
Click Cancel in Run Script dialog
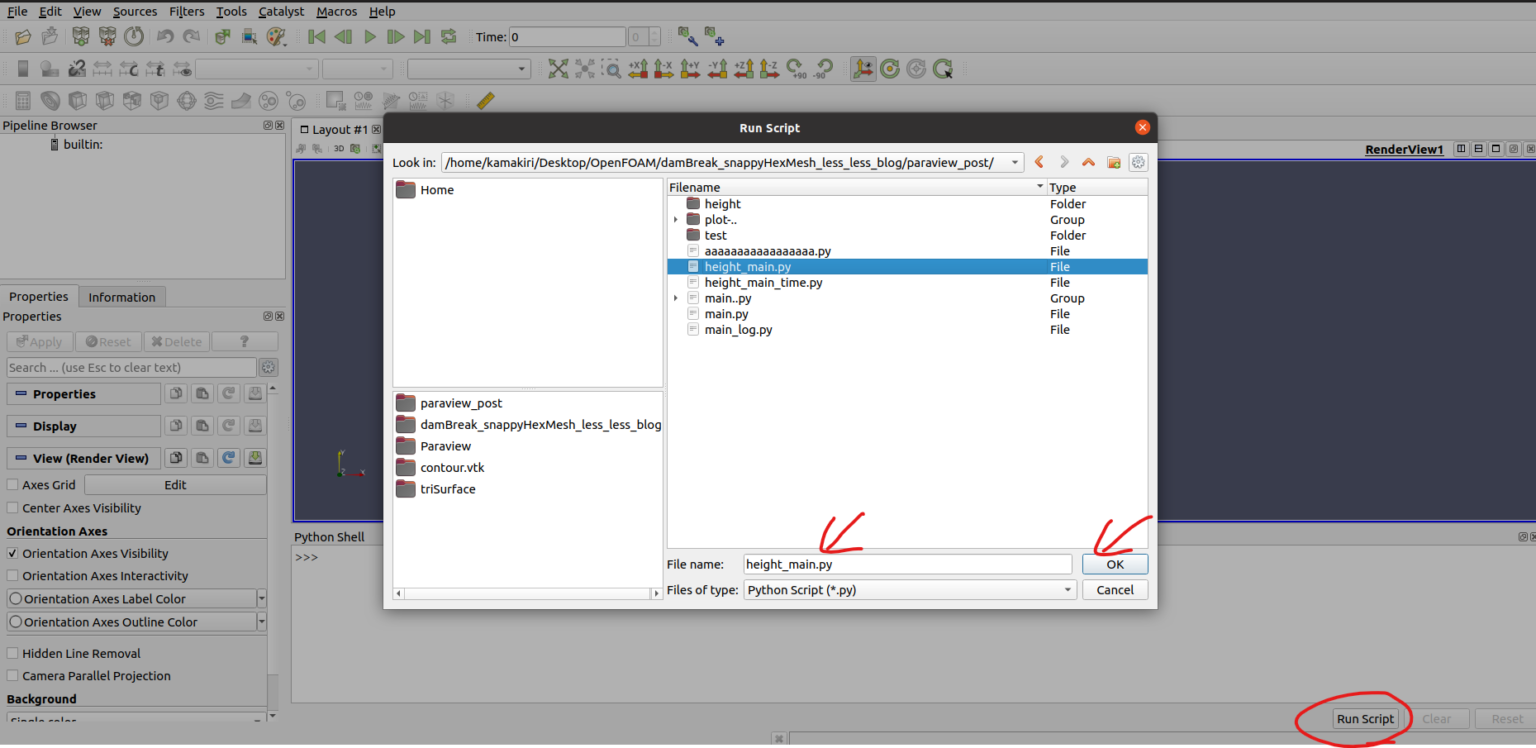(1114, 590)
